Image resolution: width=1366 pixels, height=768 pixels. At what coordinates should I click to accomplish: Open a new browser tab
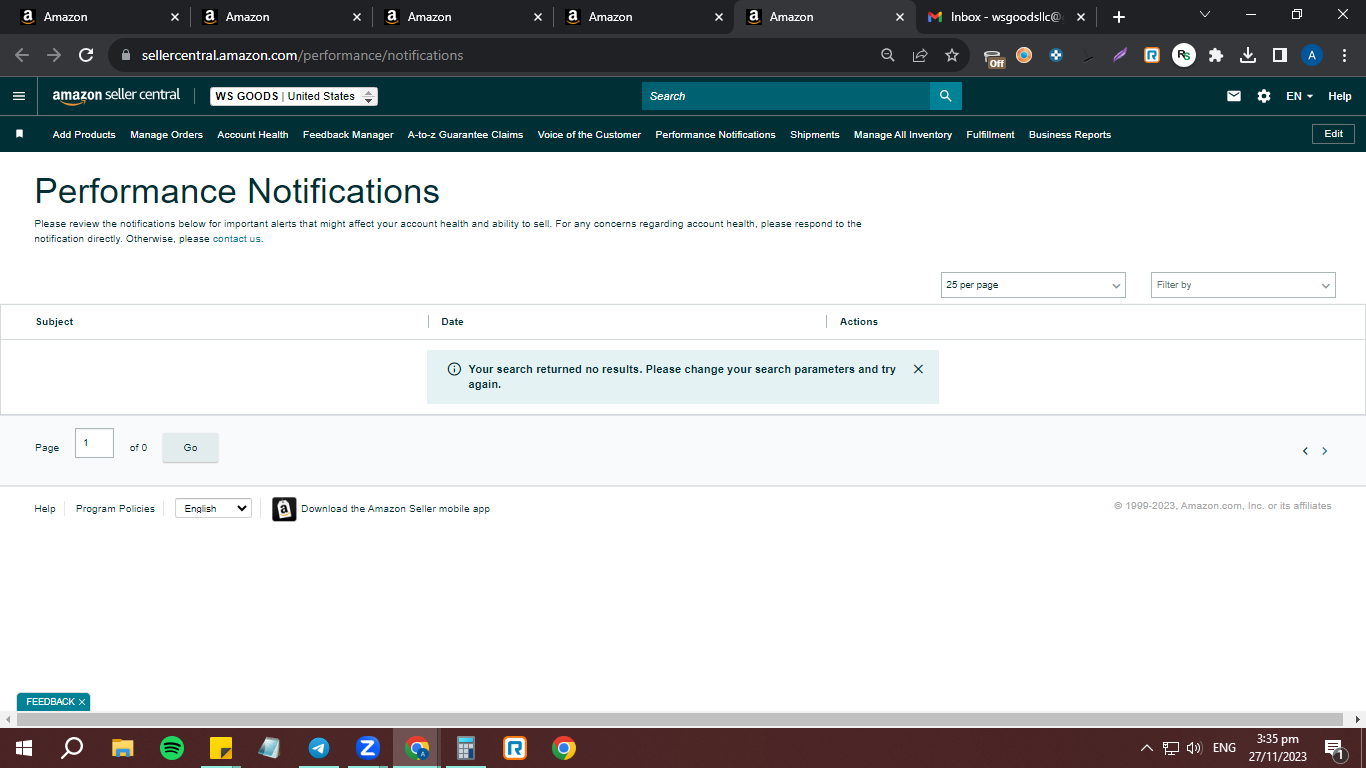(x=1119, y=17)
